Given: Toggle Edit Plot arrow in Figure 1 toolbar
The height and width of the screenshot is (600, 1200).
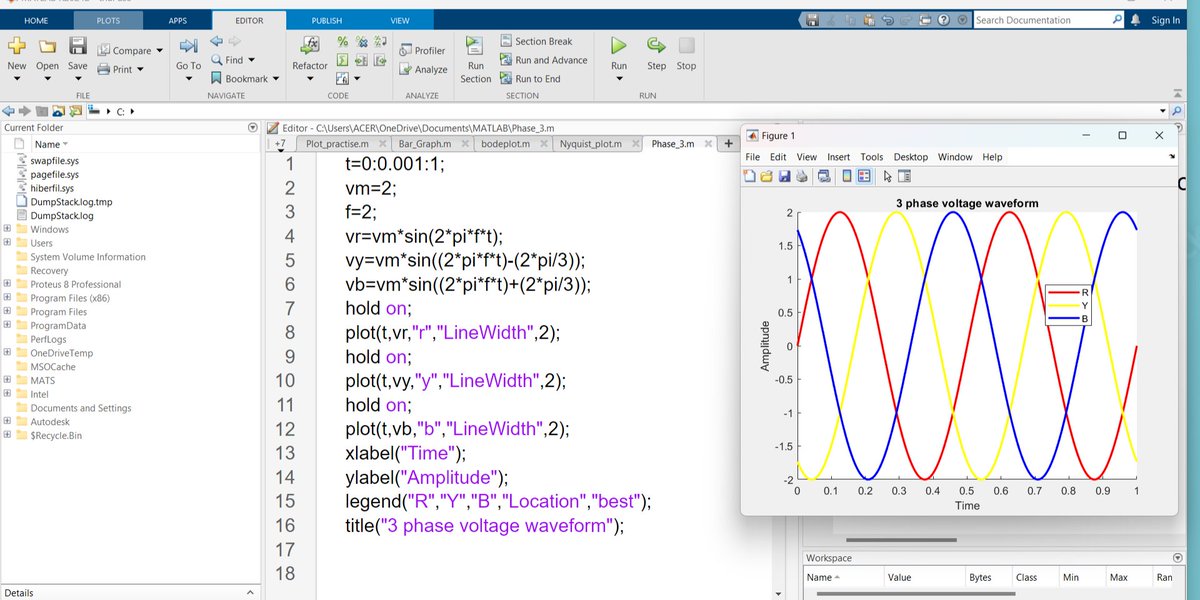Looking at the screenshot, I should tap(887, 177).
